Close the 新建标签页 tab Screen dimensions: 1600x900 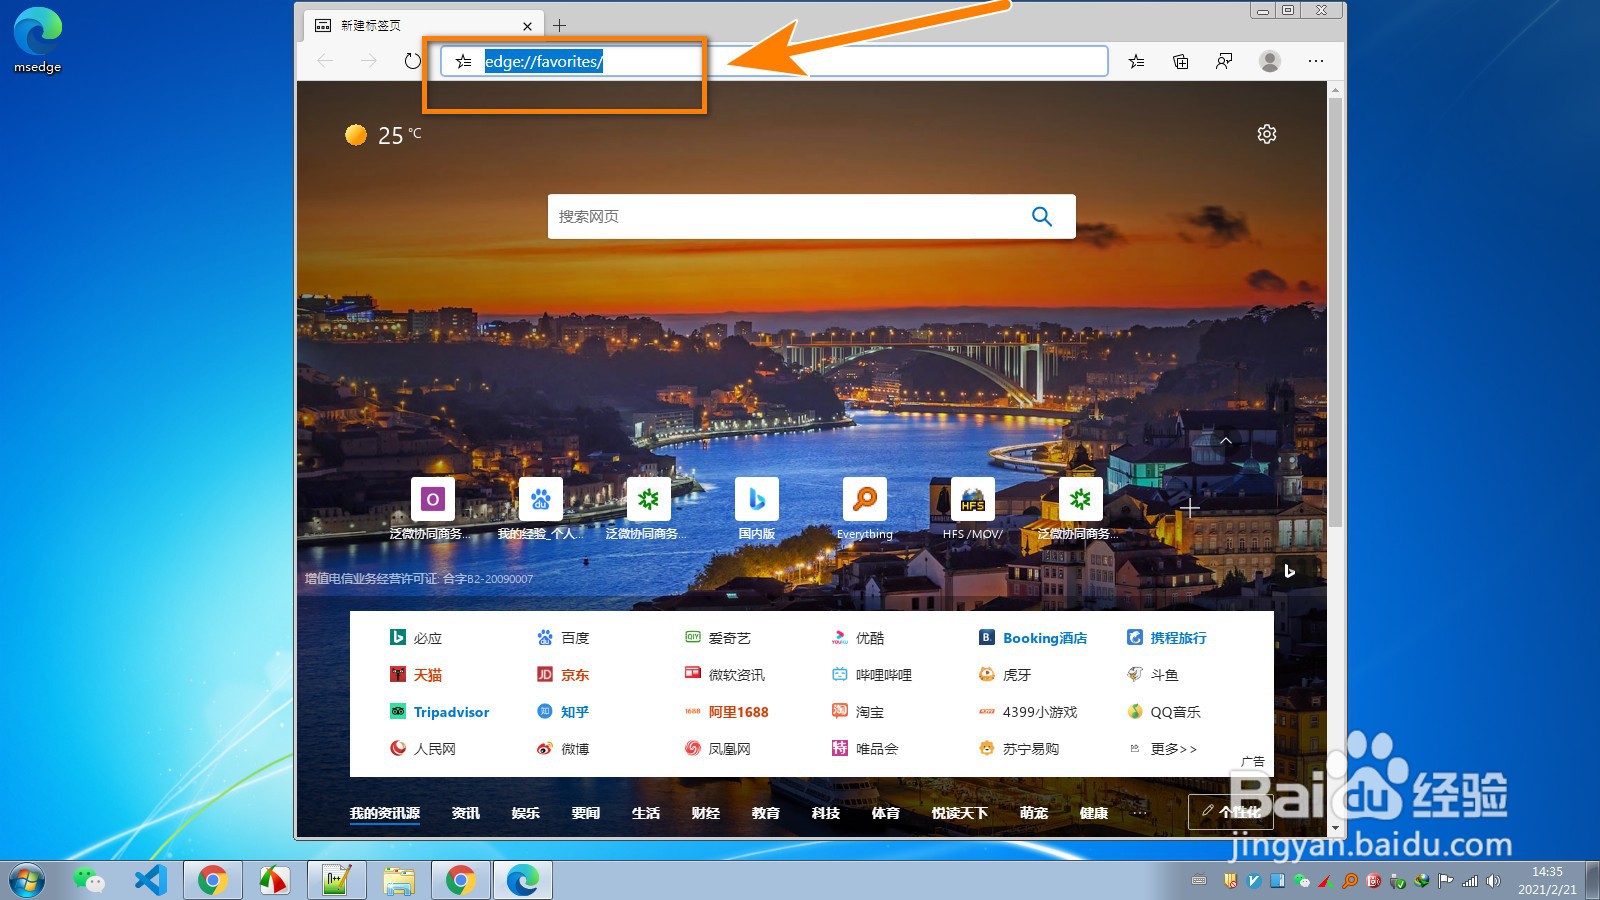pyautogui.click(x=527, y=26)
